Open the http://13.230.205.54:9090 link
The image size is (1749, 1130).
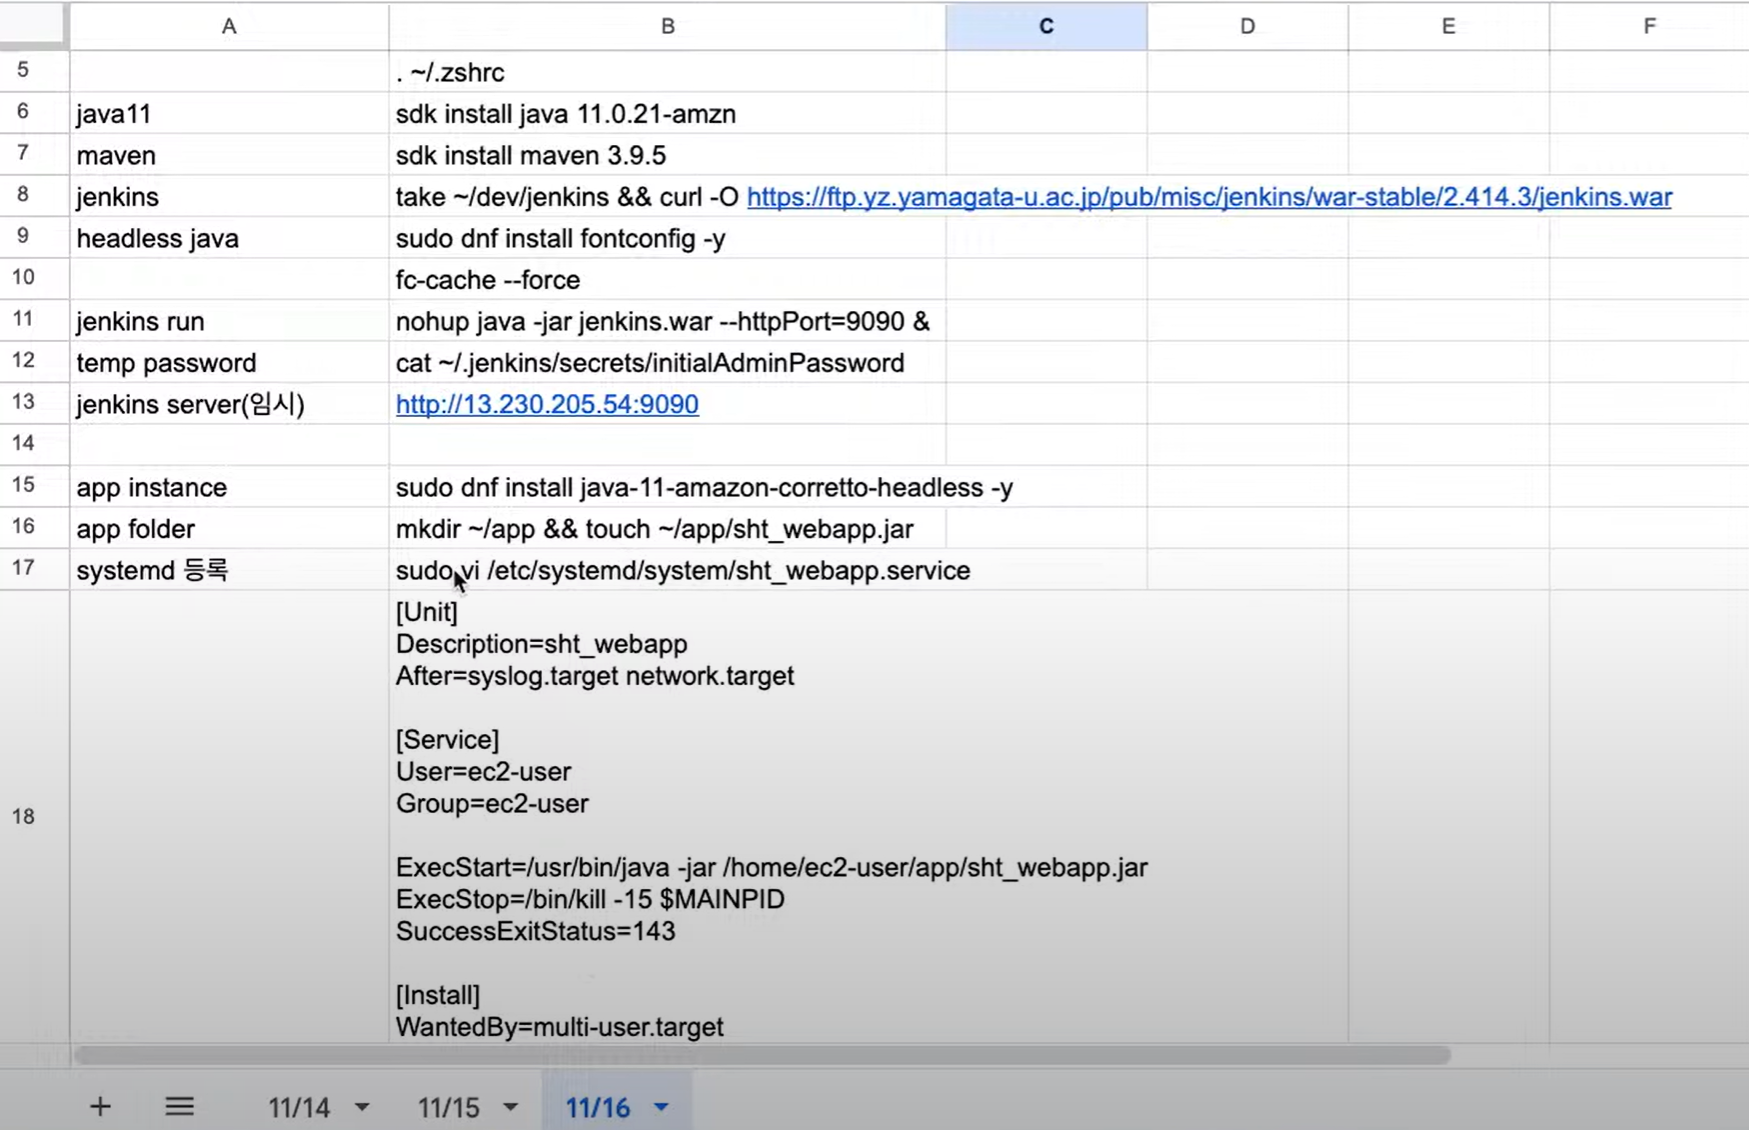(547, 404)
